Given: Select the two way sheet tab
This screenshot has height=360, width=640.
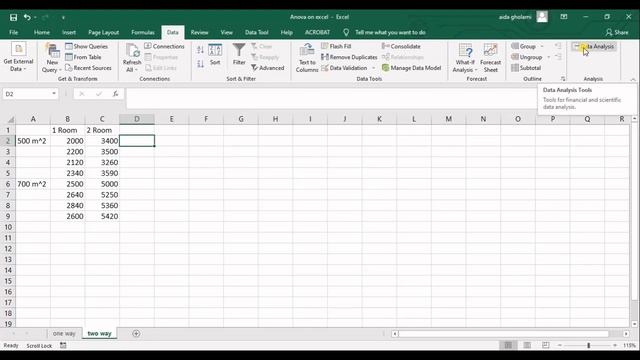Looking at the screenshot, I should [99, 333].
